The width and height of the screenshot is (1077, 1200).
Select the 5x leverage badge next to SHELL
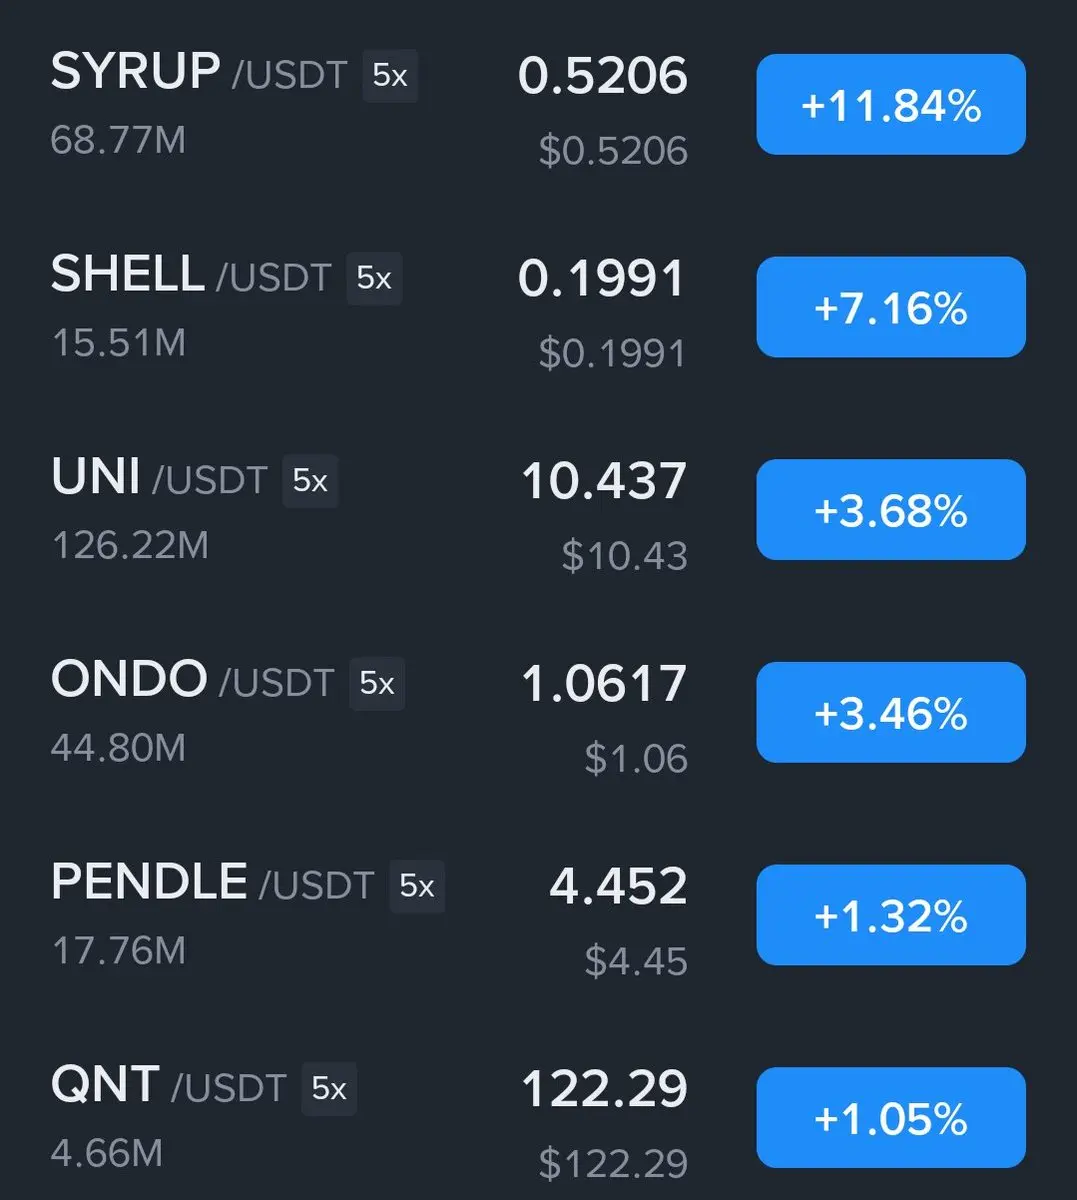coord(374,278)
